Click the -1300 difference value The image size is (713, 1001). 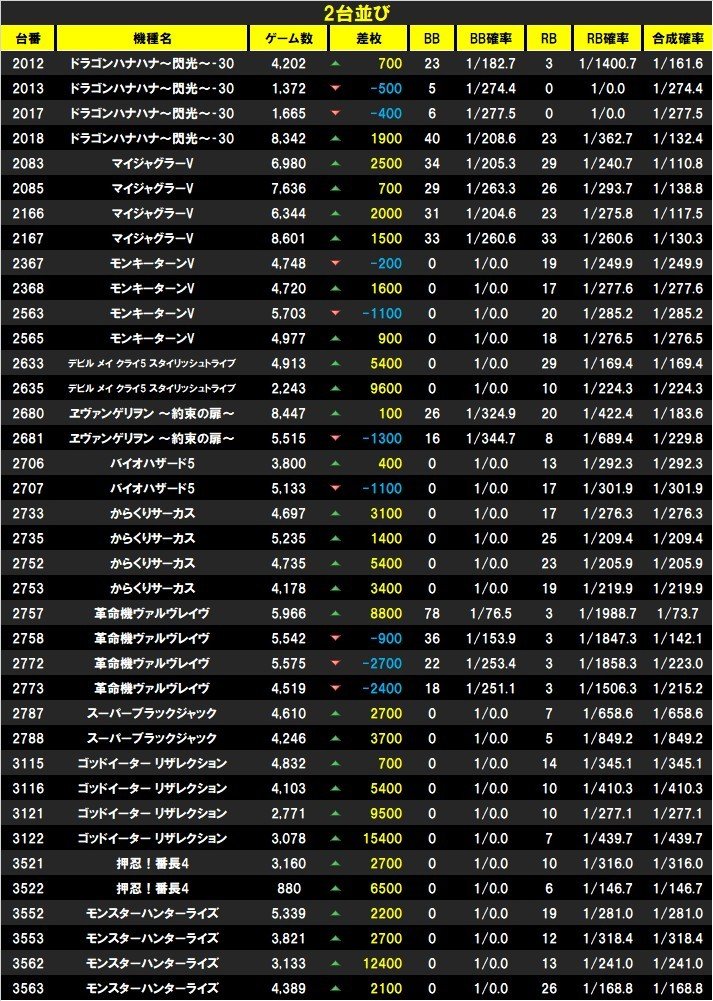pyautogui.click(x=382, y=439)
